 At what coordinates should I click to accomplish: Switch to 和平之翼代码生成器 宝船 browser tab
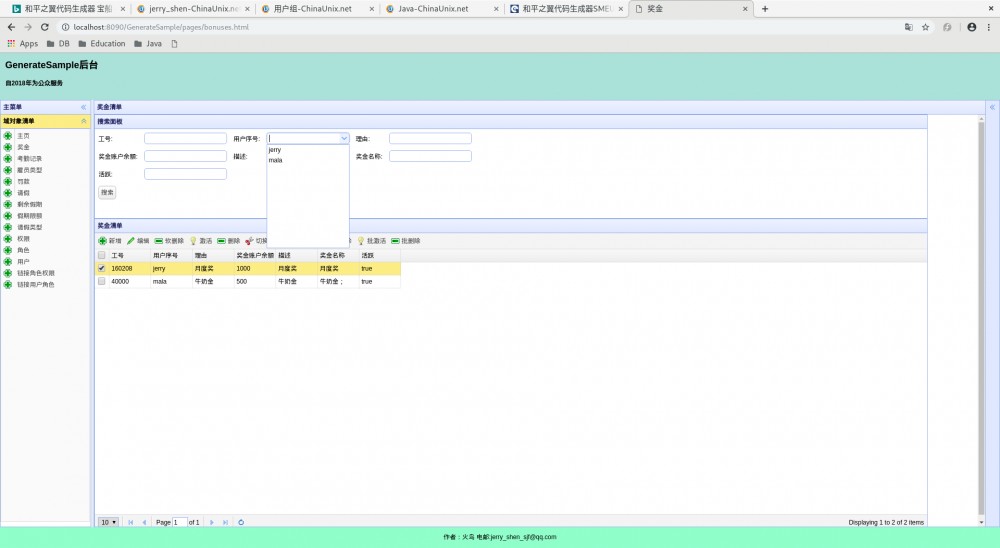pyautogui.click(x=68, y=9)
